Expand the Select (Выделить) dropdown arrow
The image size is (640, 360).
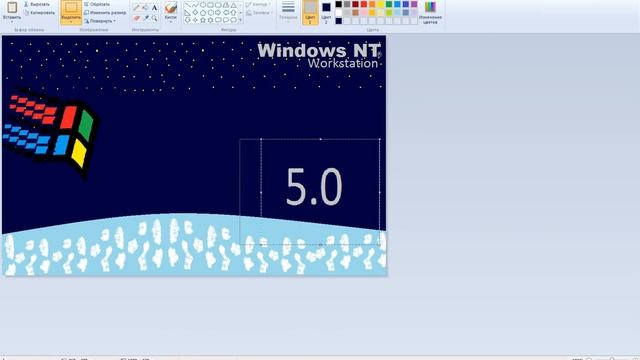pyautogui.click(x=71, y=22)
